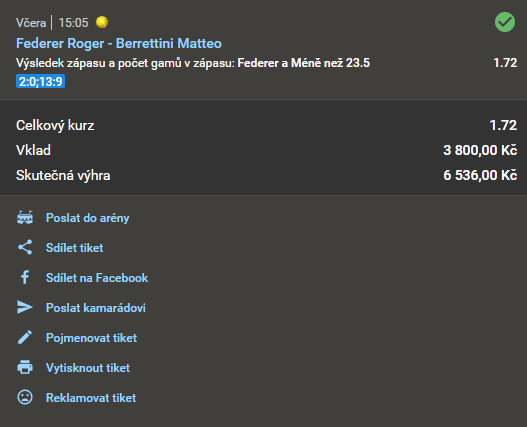Open Reklamovat tiket link
The image size is (527, 427).
pos(91,398)
